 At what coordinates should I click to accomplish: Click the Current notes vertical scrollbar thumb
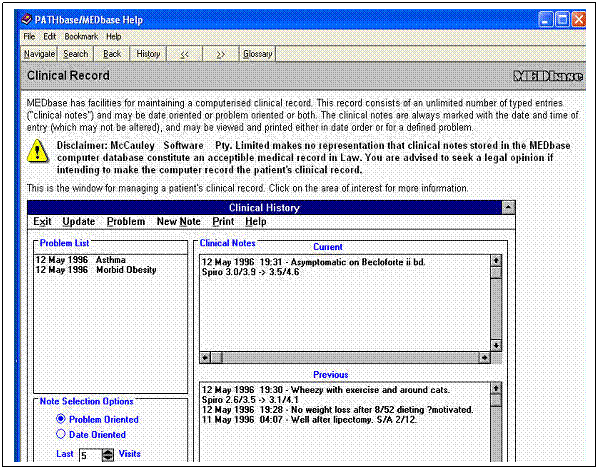[x=496, y=272]
